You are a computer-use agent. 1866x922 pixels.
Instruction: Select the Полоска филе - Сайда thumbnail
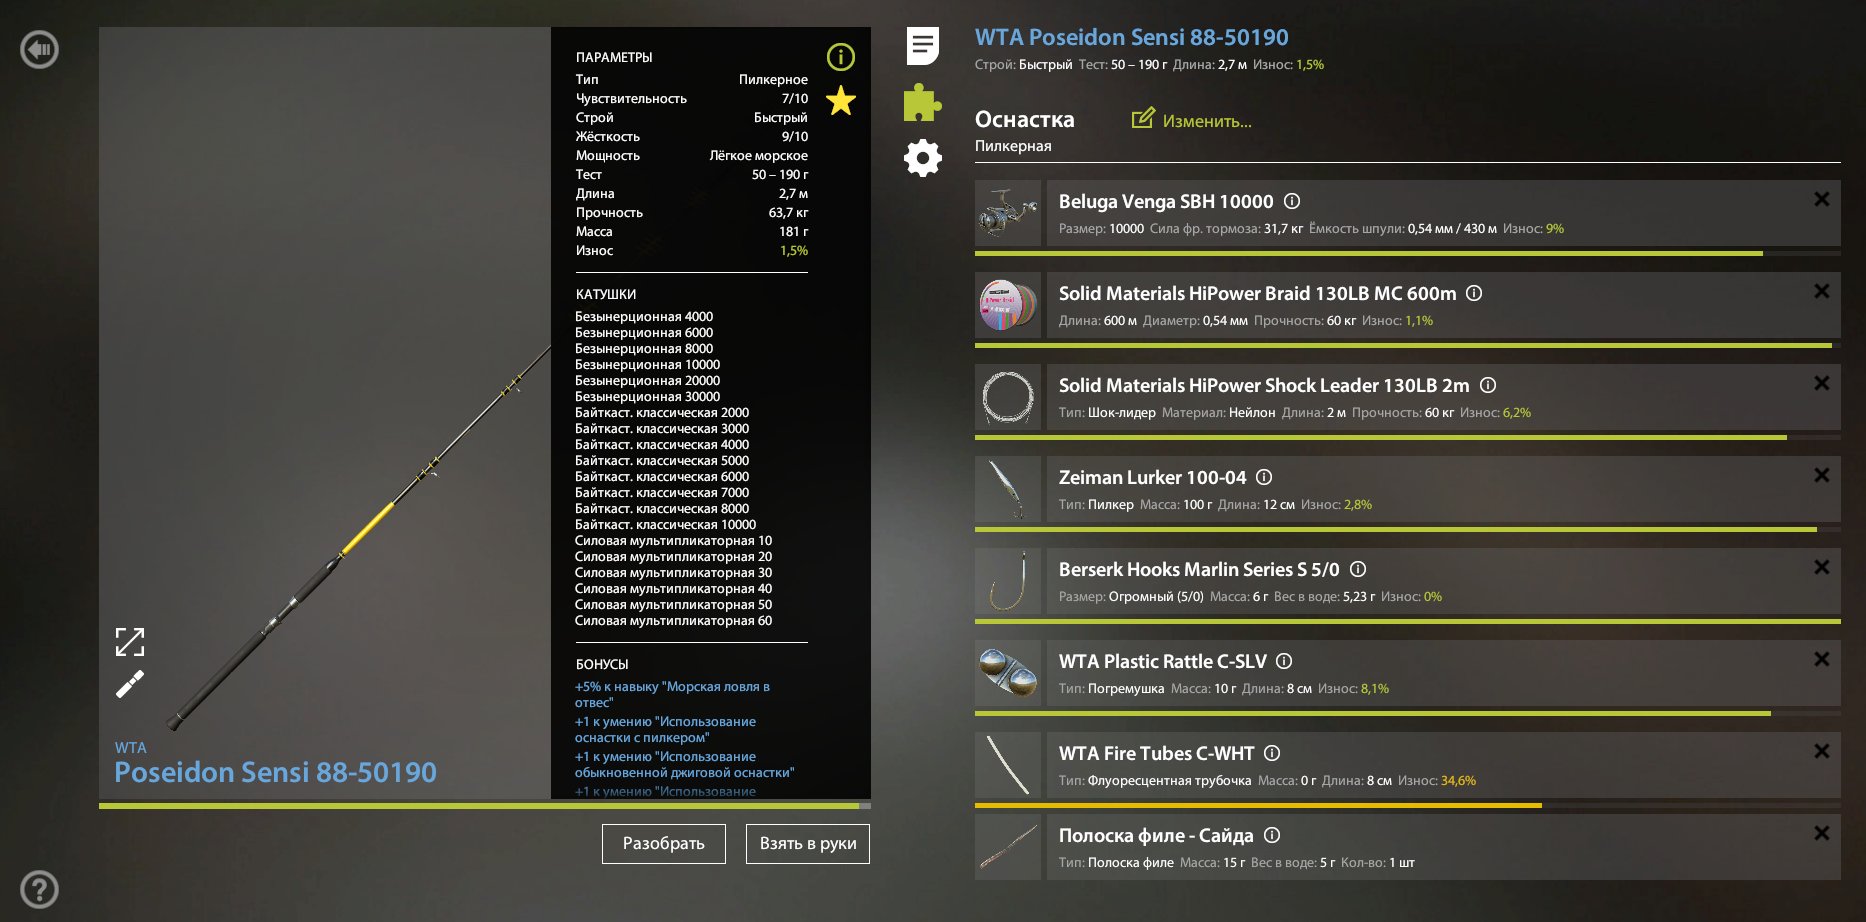pos(1008,847)
